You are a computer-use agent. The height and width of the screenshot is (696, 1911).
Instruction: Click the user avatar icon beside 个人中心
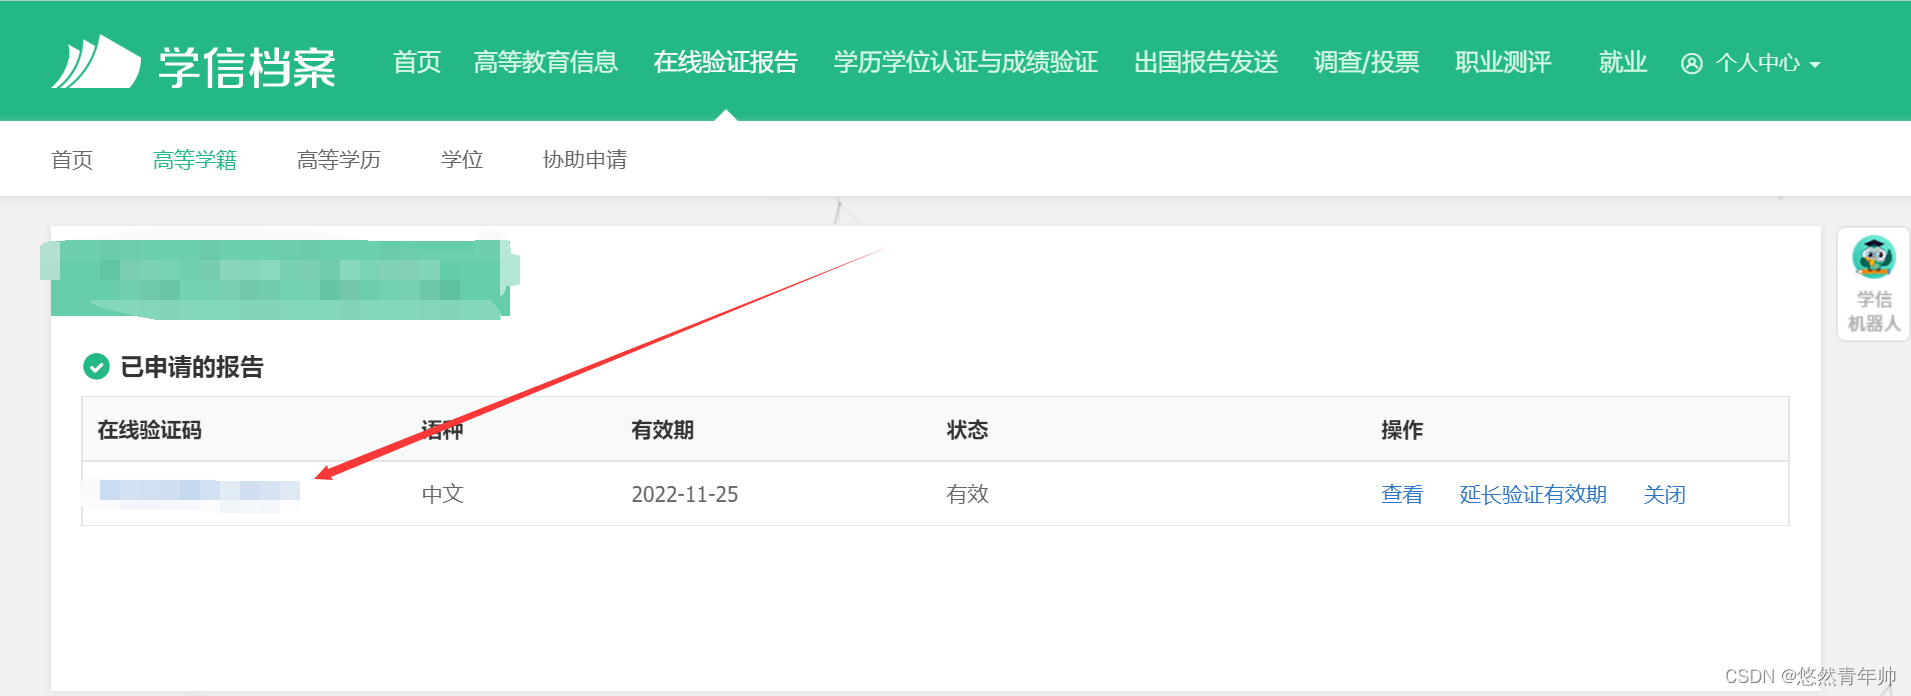click(x=1691, y=64)
